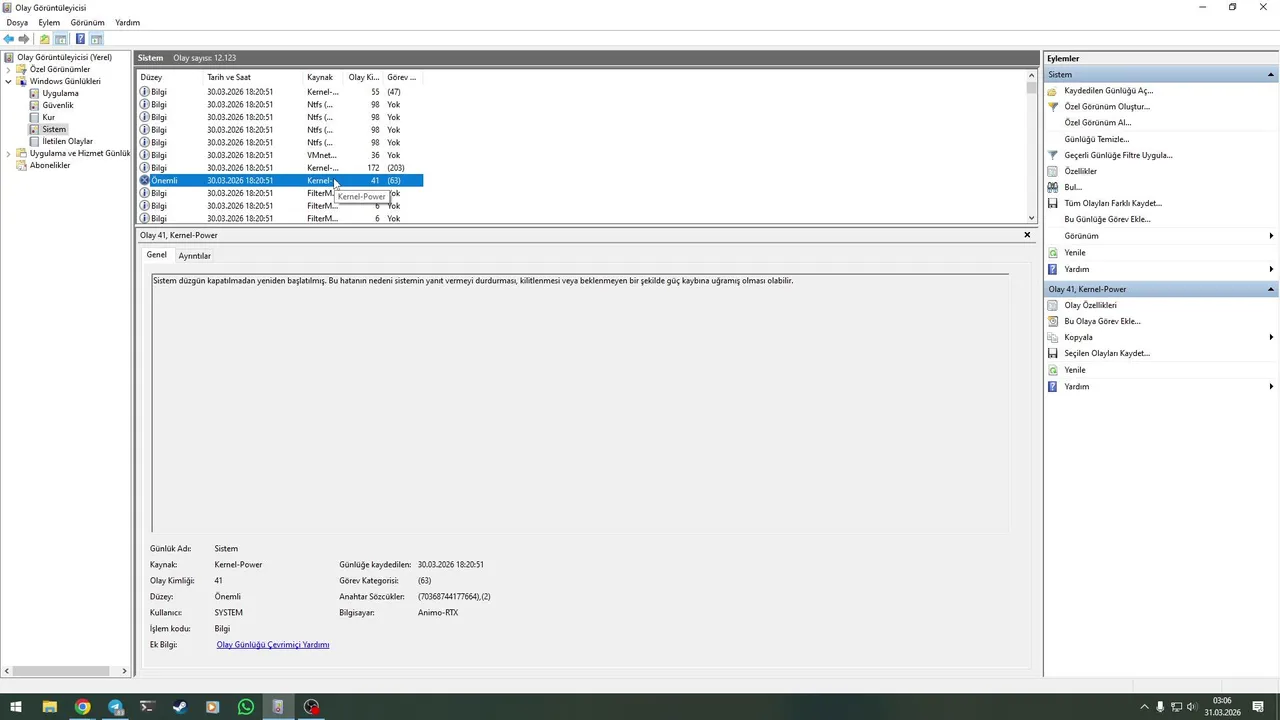The width and height of the screenshot is (1280, 720).
Task: Select the Önemli Kernel-Power event row
Action: (x=280, y=180)
